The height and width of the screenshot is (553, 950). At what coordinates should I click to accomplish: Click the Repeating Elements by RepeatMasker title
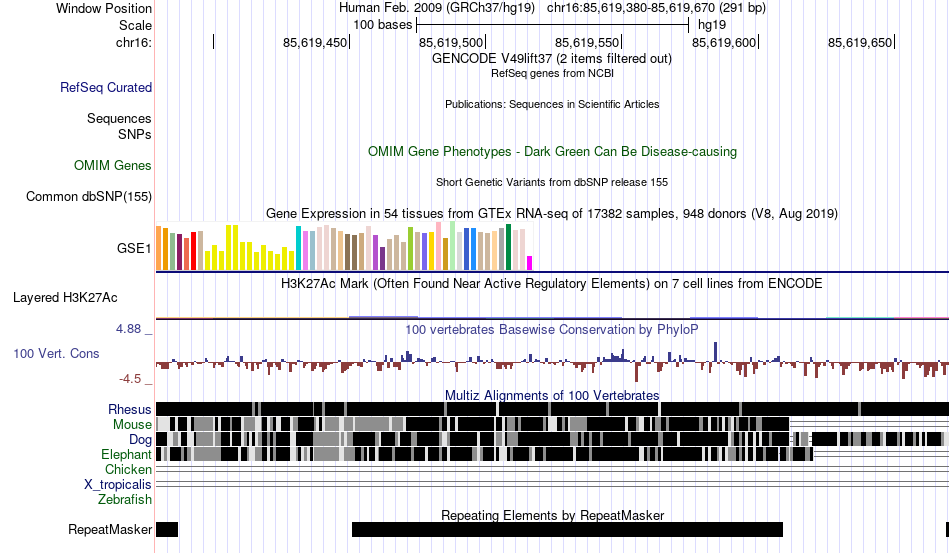(553, 515)
